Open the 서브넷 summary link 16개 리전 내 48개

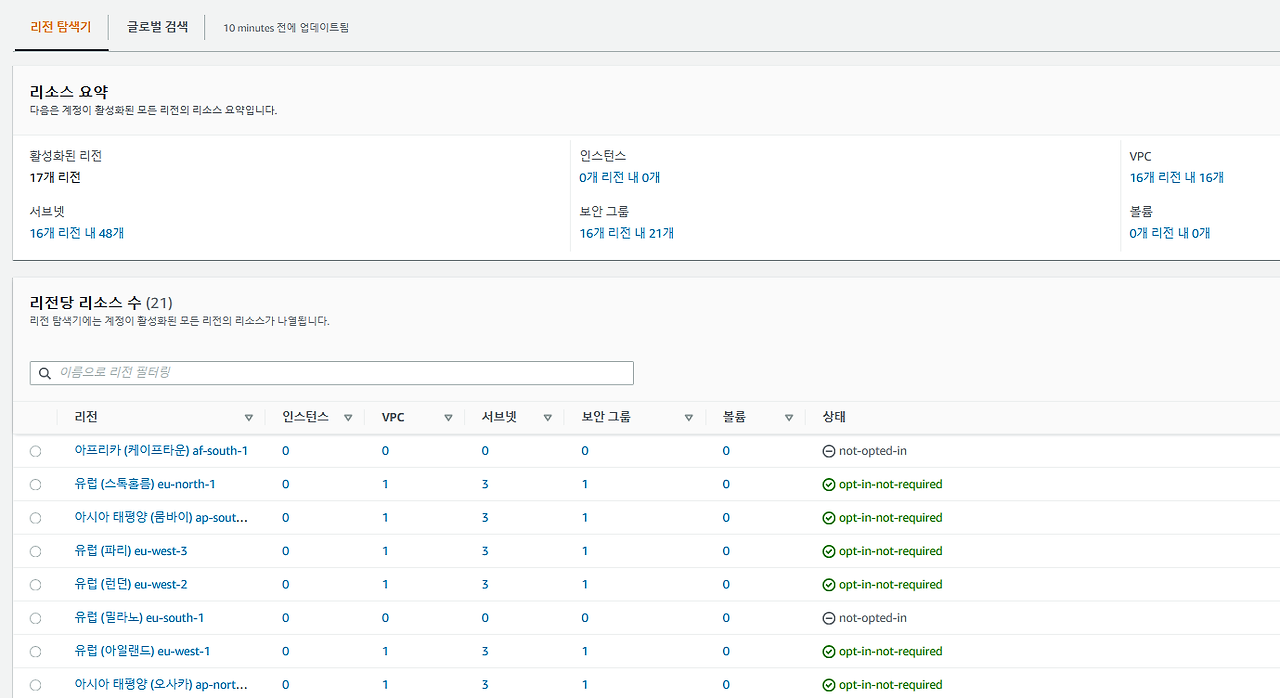(76, 232)
